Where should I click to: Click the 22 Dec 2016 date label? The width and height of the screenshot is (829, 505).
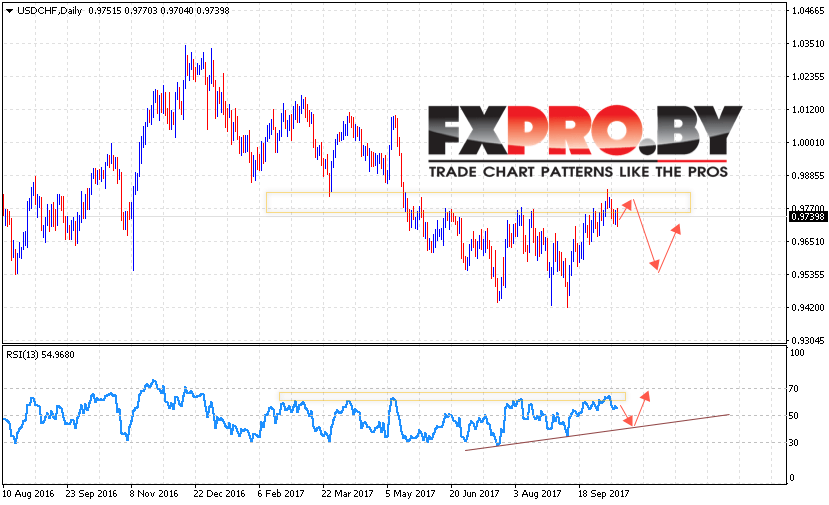tap(219, 493)
